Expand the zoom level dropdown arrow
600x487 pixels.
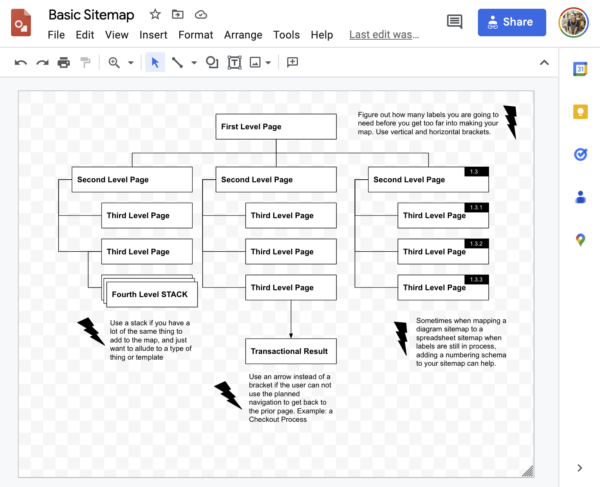pyautogui.click(x=130, y=63)
